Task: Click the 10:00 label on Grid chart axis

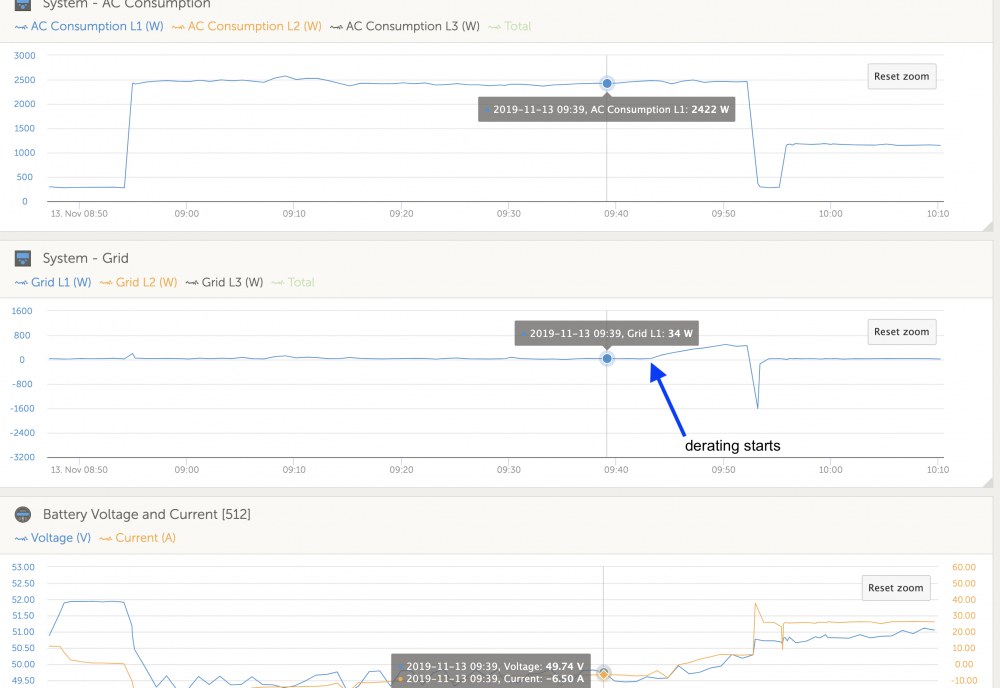Action: (x=830, y=470)
